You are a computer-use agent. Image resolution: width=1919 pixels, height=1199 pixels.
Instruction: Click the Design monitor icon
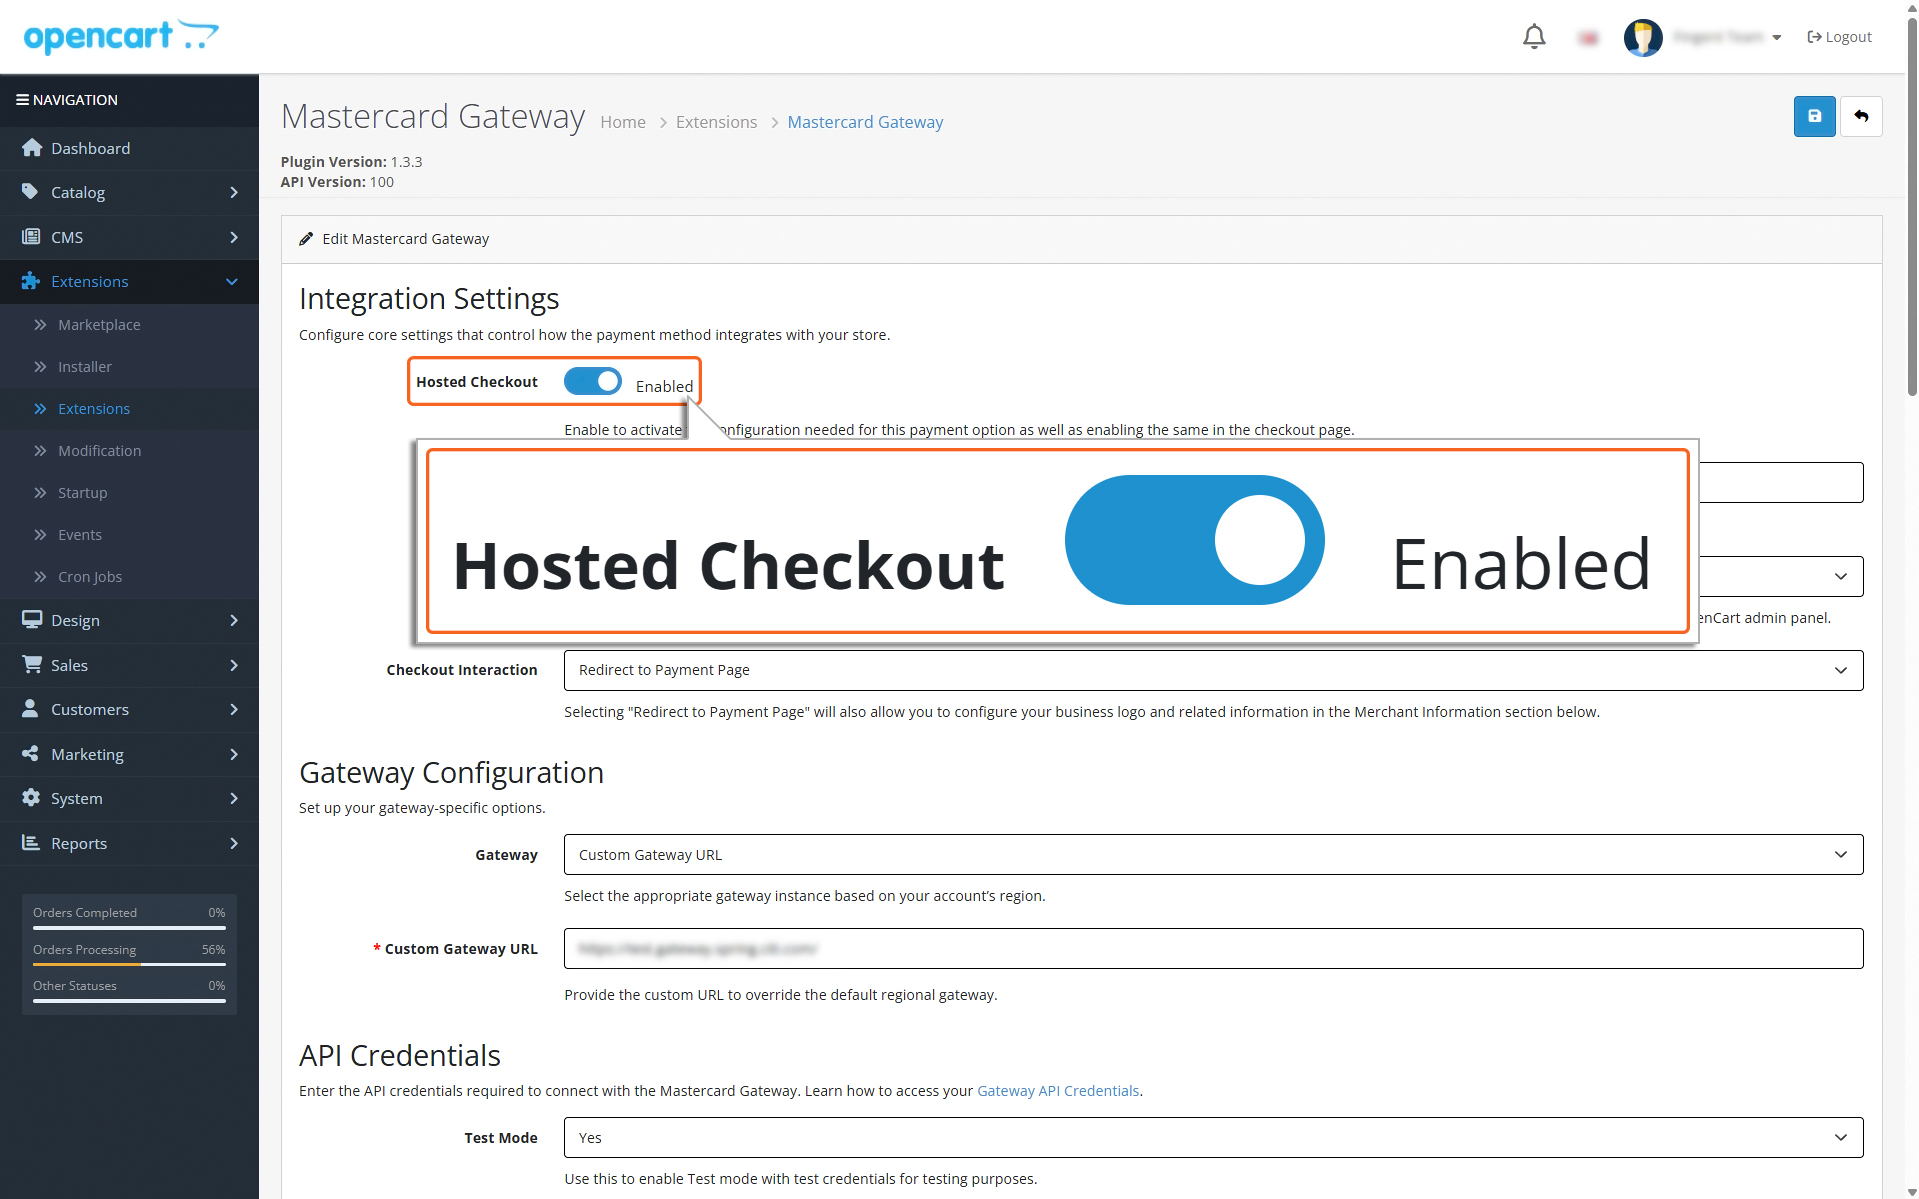click(32, 620)
